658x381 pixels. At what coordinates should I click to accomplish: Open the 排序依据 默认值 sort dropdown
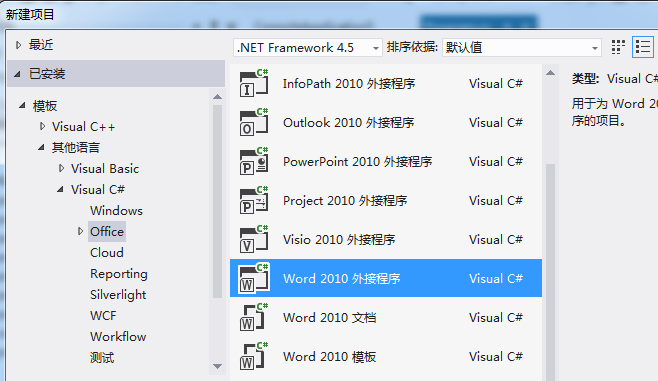coord(522,47)
